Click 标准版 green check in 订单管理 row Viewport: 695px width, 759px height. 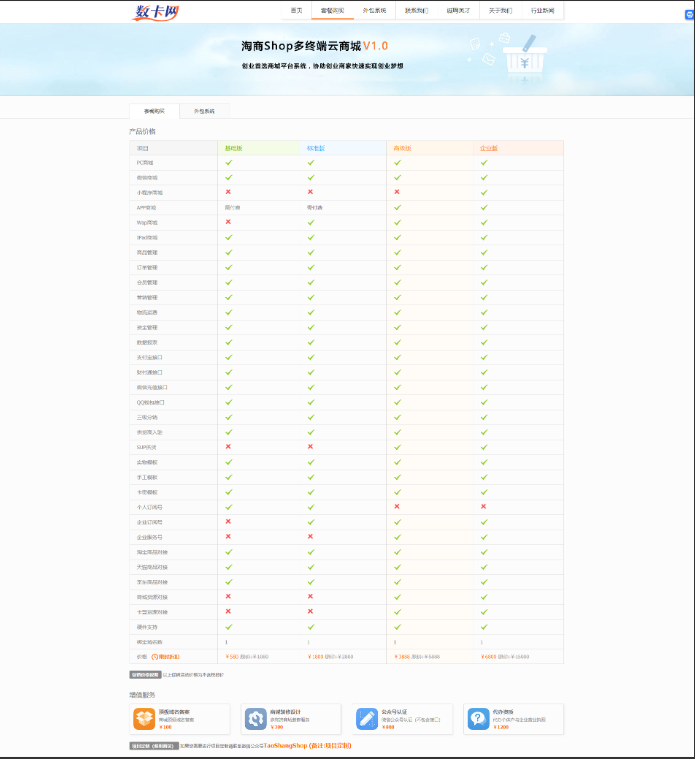[311, 267]
